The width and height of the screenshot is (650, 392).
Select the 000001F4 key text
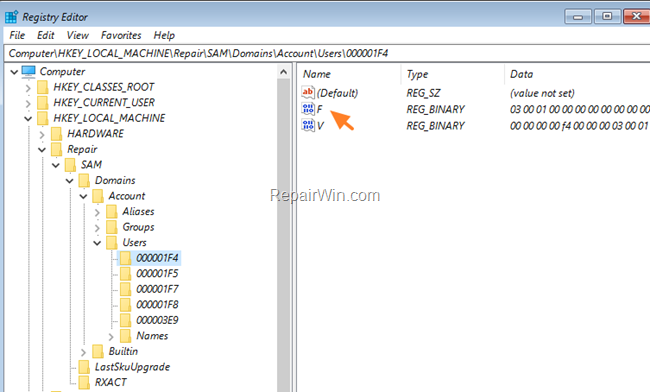(157, 258)
